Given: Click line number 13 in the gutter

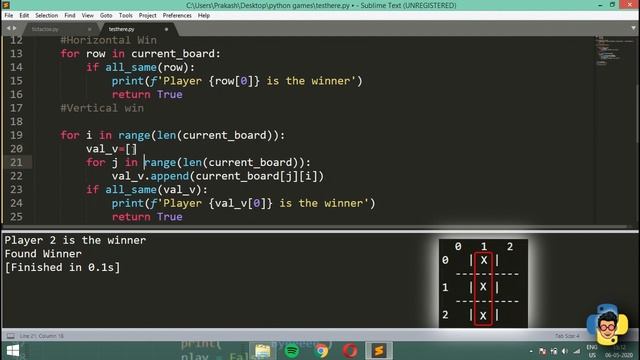Looking at the screenshot, I should pos(16,54).
